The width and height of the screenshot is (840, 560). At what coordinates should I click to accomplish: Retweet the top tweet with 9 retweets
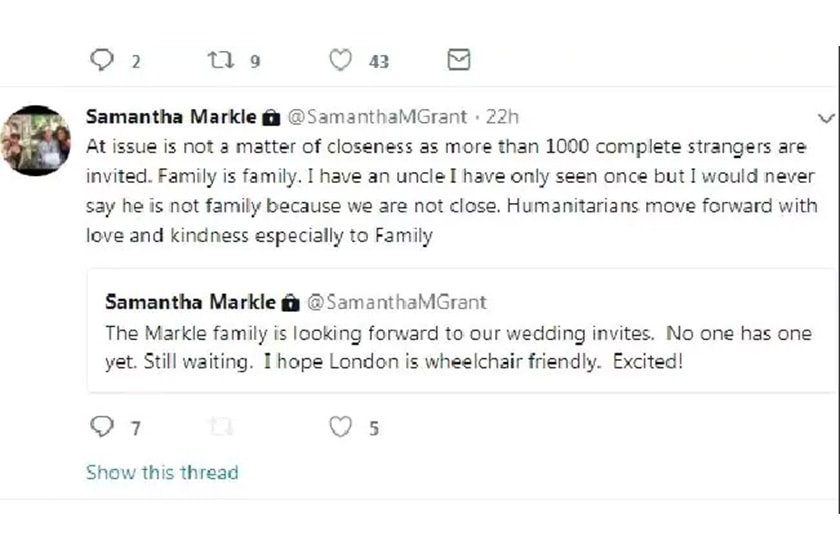point(219,61)
